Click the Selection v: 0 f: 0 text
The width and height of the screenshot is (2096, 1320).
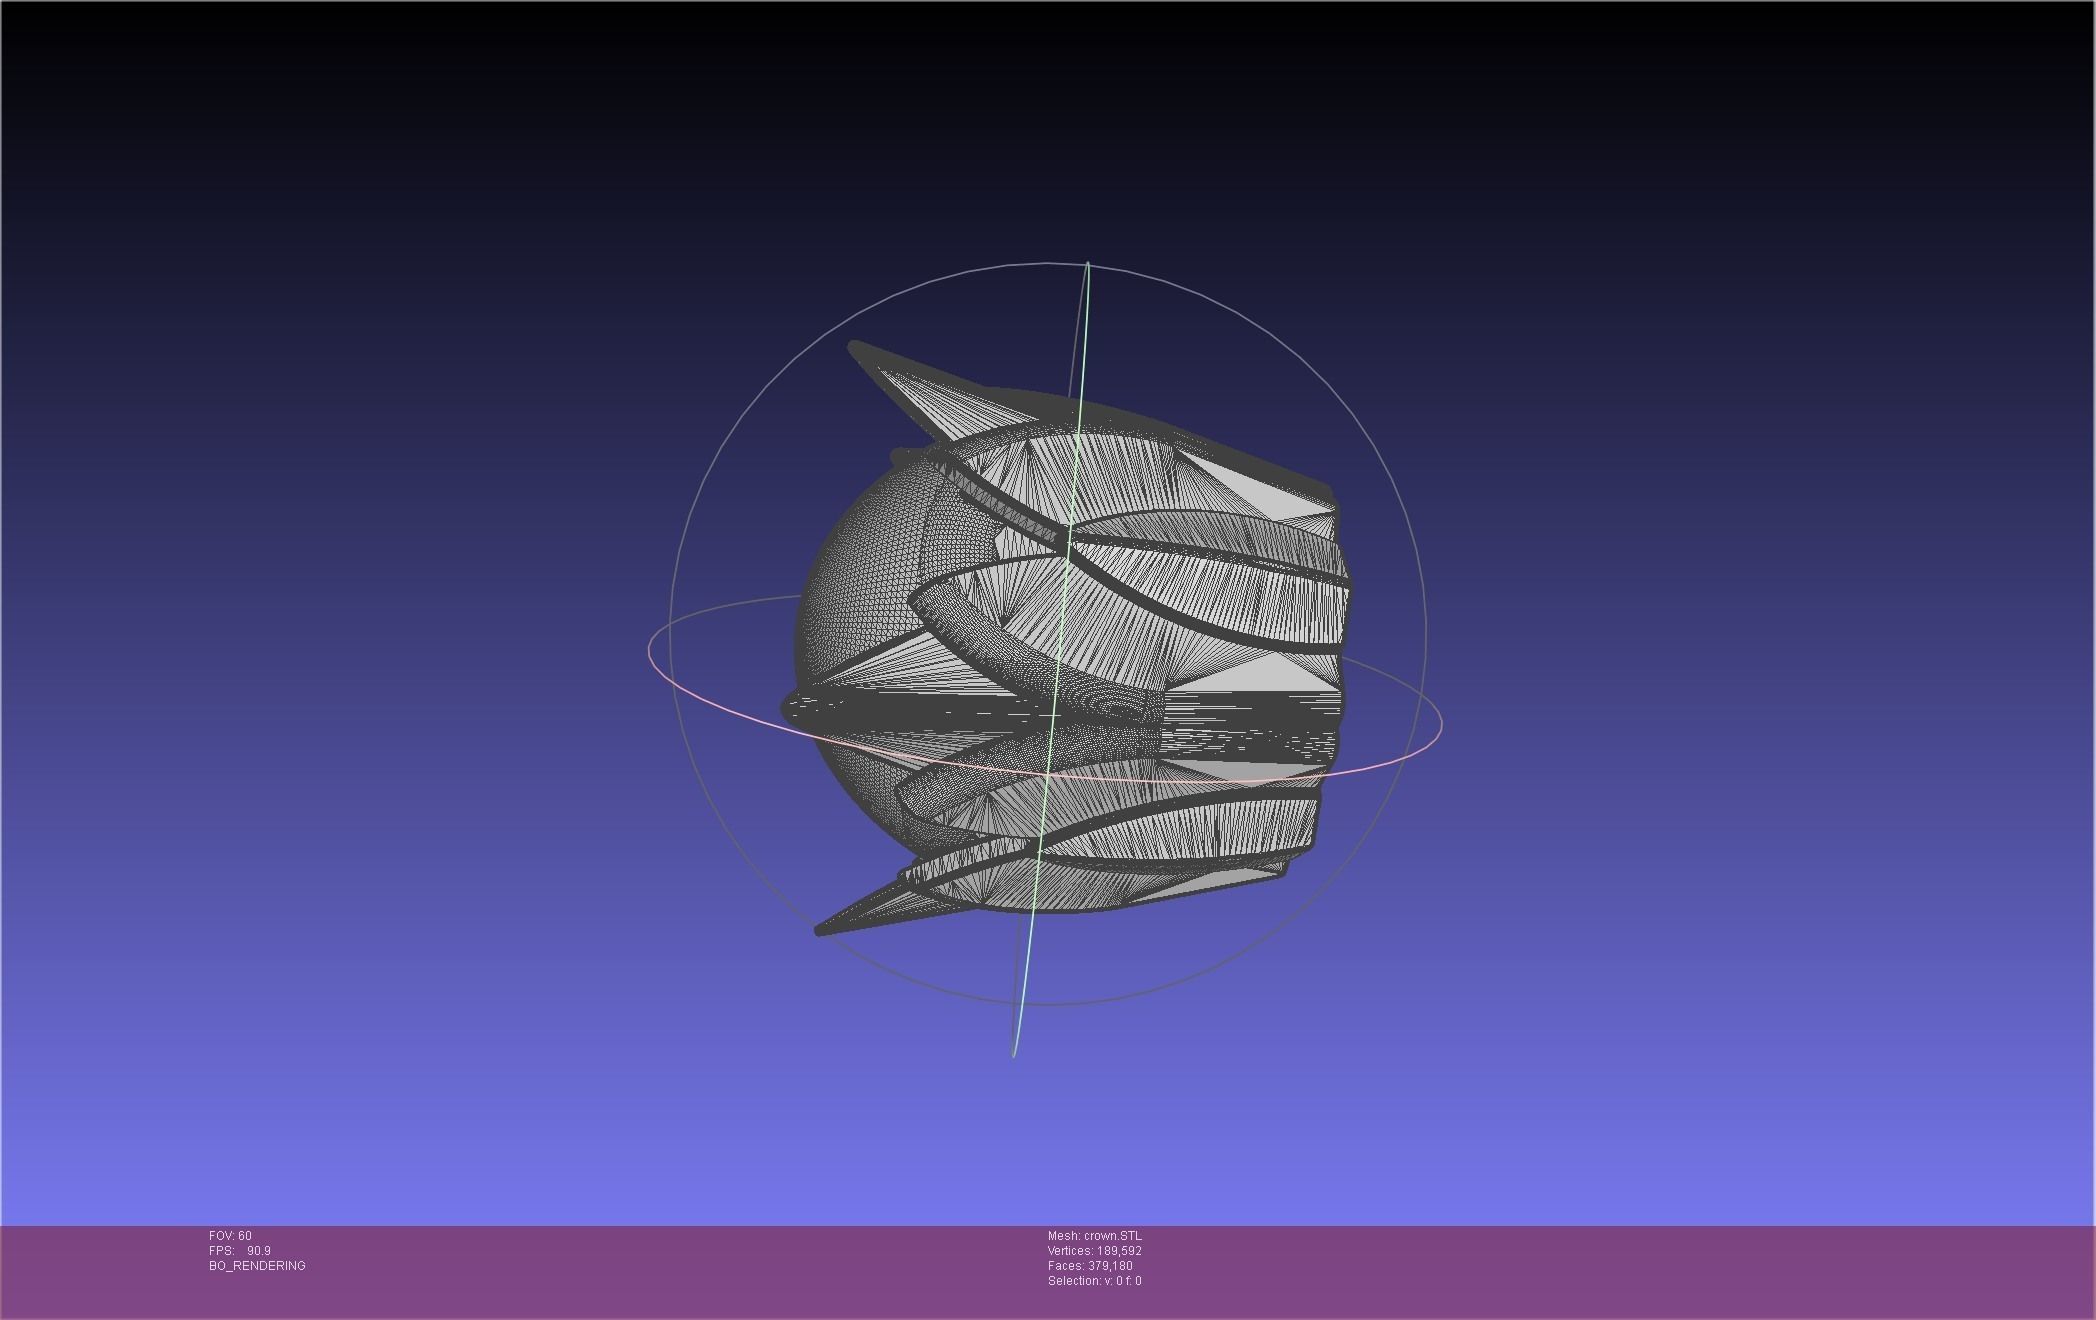tap(1094, 1281)
